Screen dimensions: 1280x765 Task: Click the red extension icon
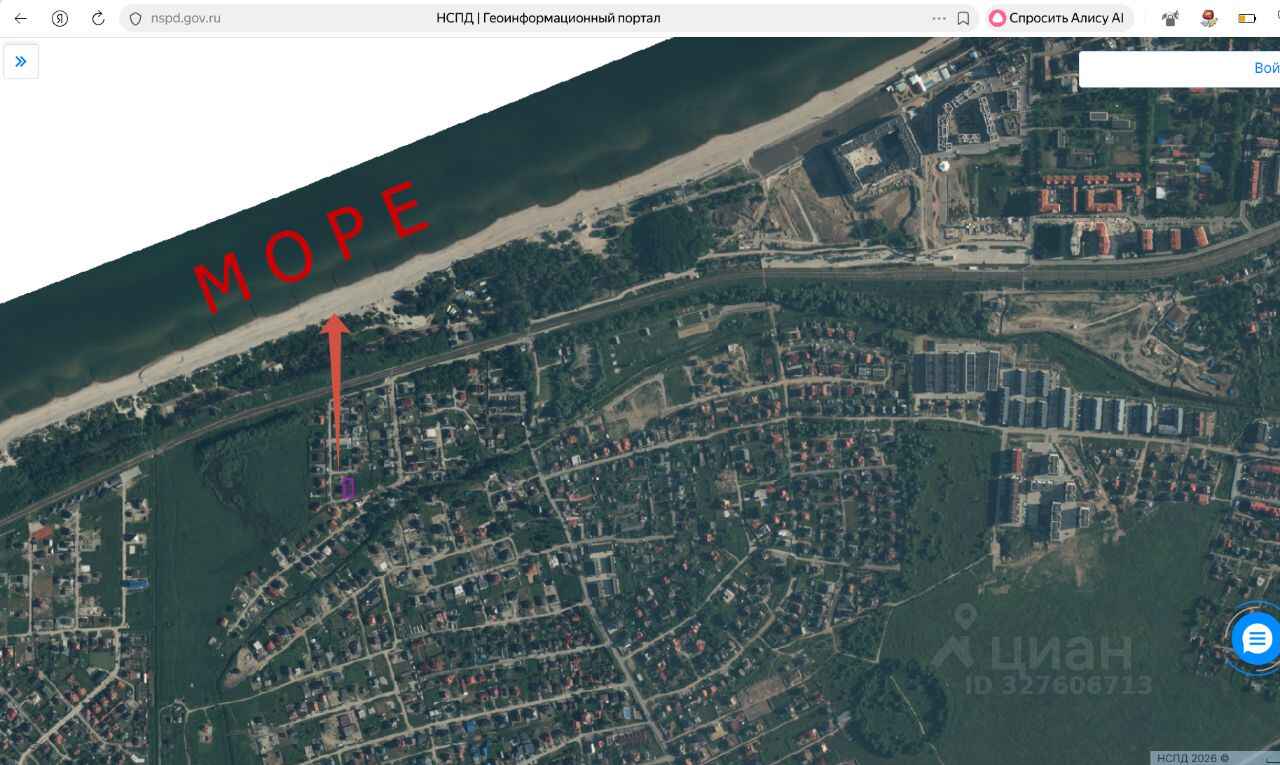pos(1208,18)
